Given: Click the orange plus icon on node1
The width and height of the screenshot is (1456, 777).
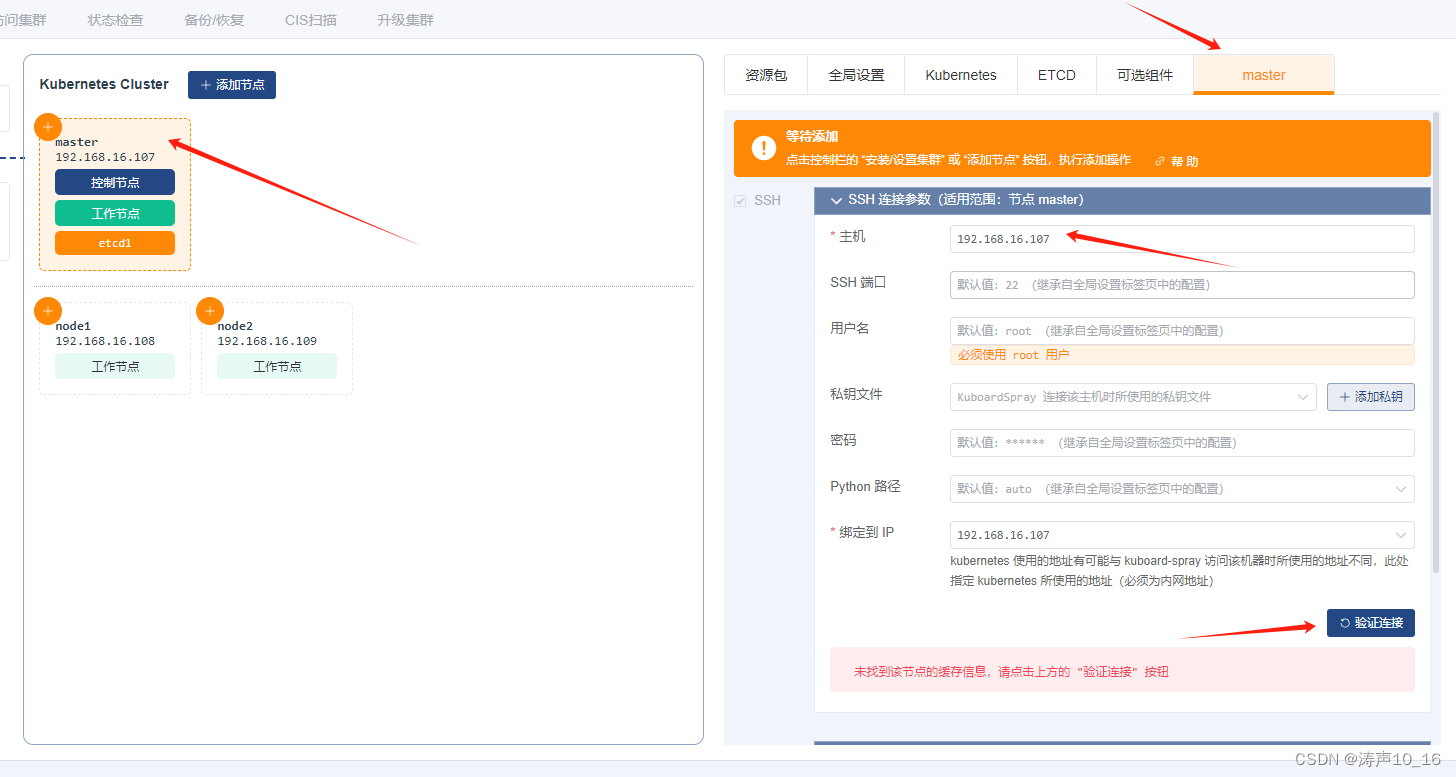Looking at the screenshot, I should 48,311.
